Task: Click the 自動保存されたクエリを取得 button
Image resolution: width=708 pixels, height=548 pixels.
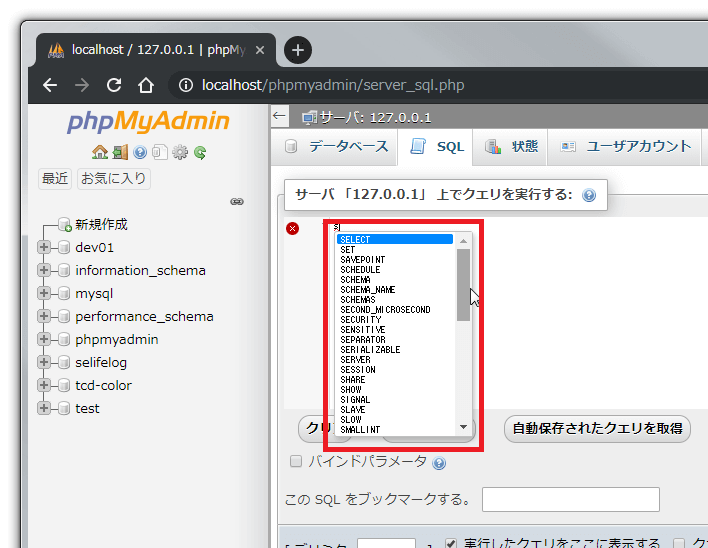Action: coord(597,429)
